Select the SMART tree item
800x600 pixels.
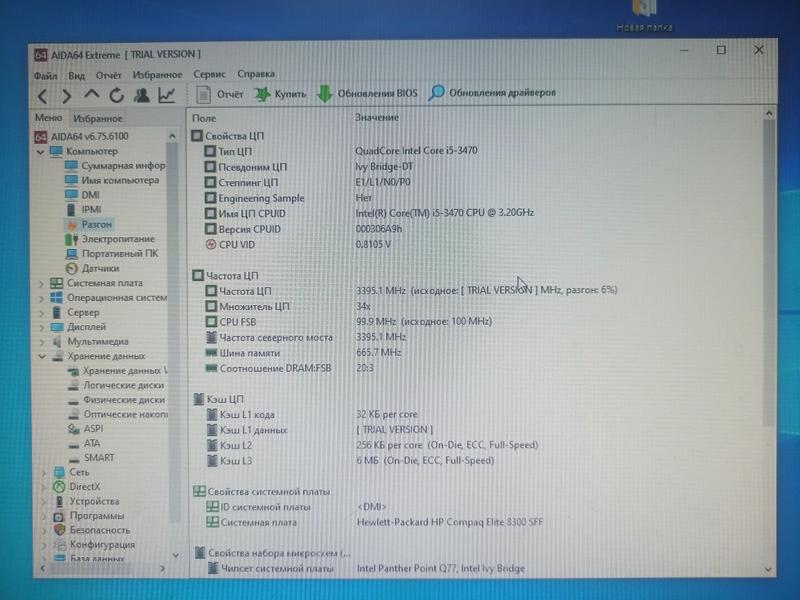(x=92, y=458)
